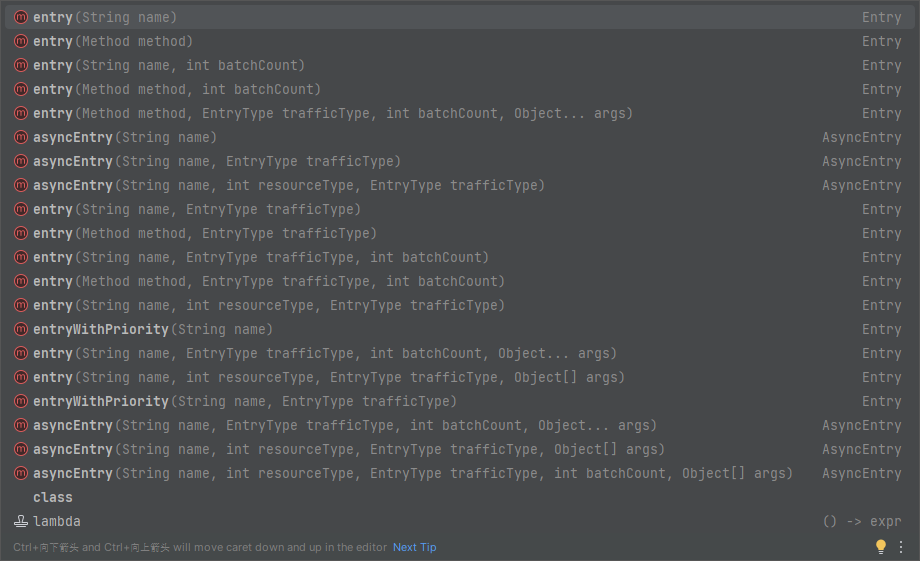920x561 pixels.
Task: Select entry(Method method, EntryType trafficType, int batchCount)
Action: [460, 281]
